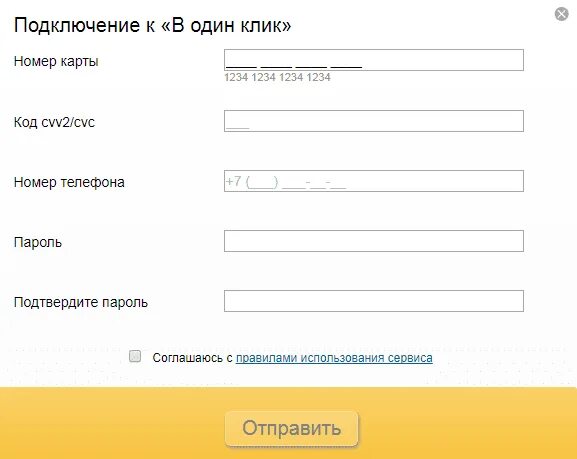Click the Номер карты input field
Viewport: 577px width, 459px height.
point(374,60)
